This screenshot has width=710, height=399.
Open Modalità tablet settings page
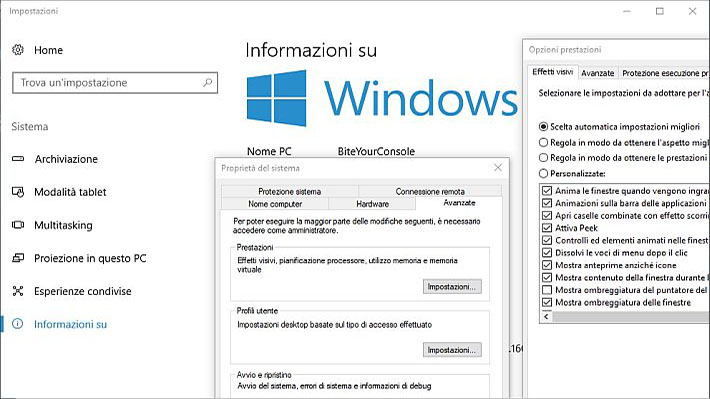tap(70, 192)
